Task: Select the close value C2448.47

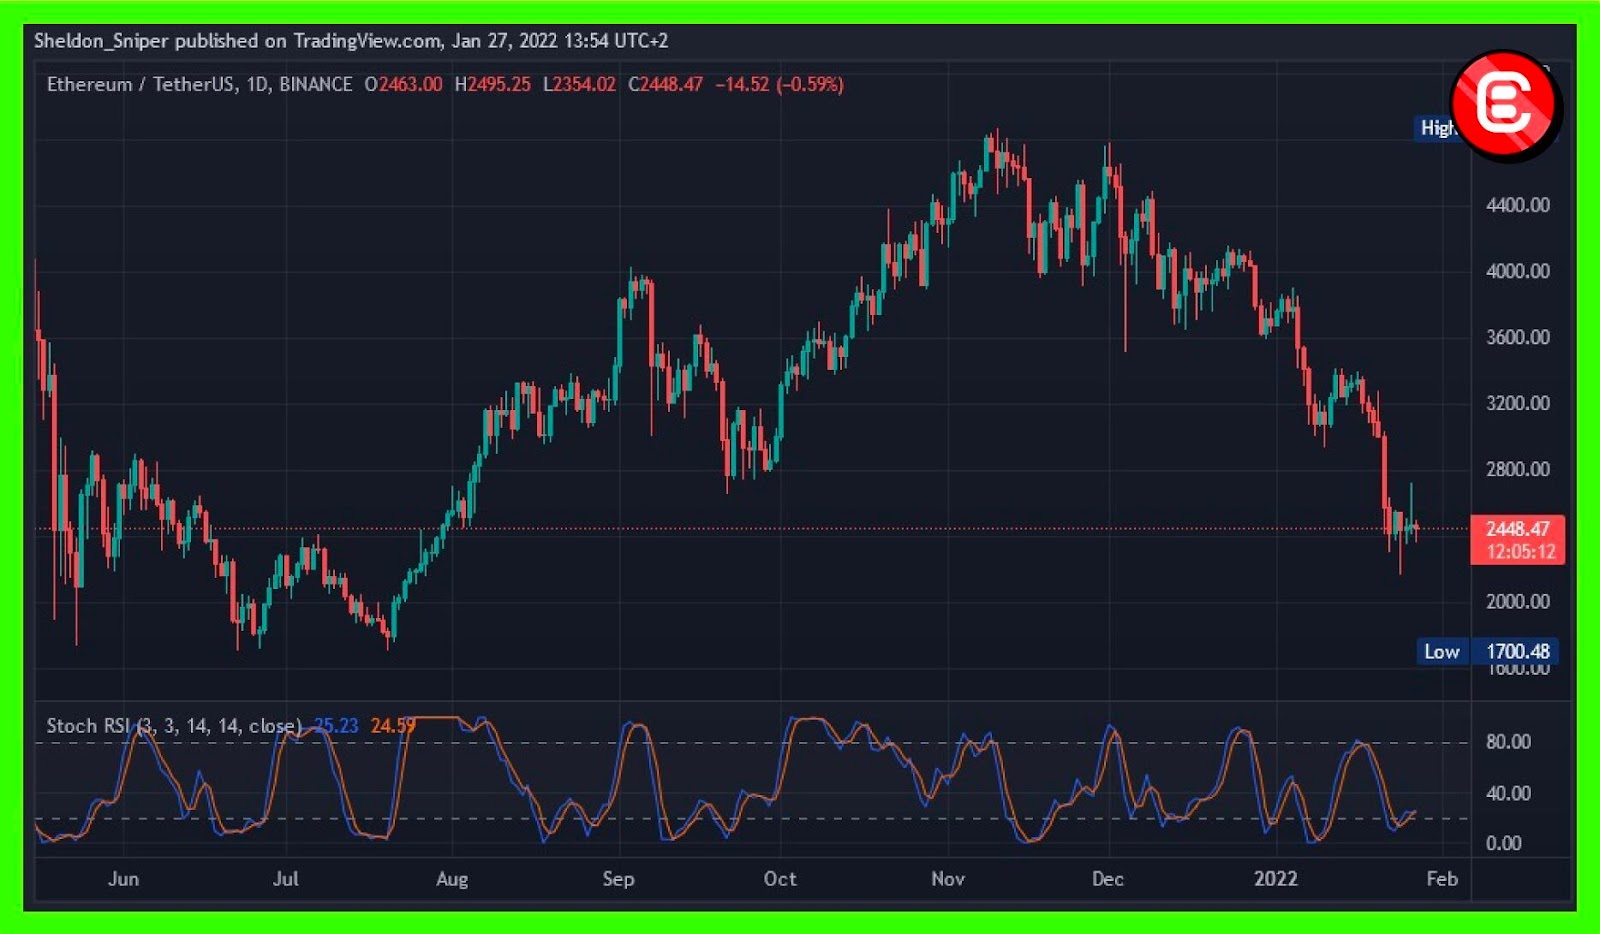Action: pos(665,85)
